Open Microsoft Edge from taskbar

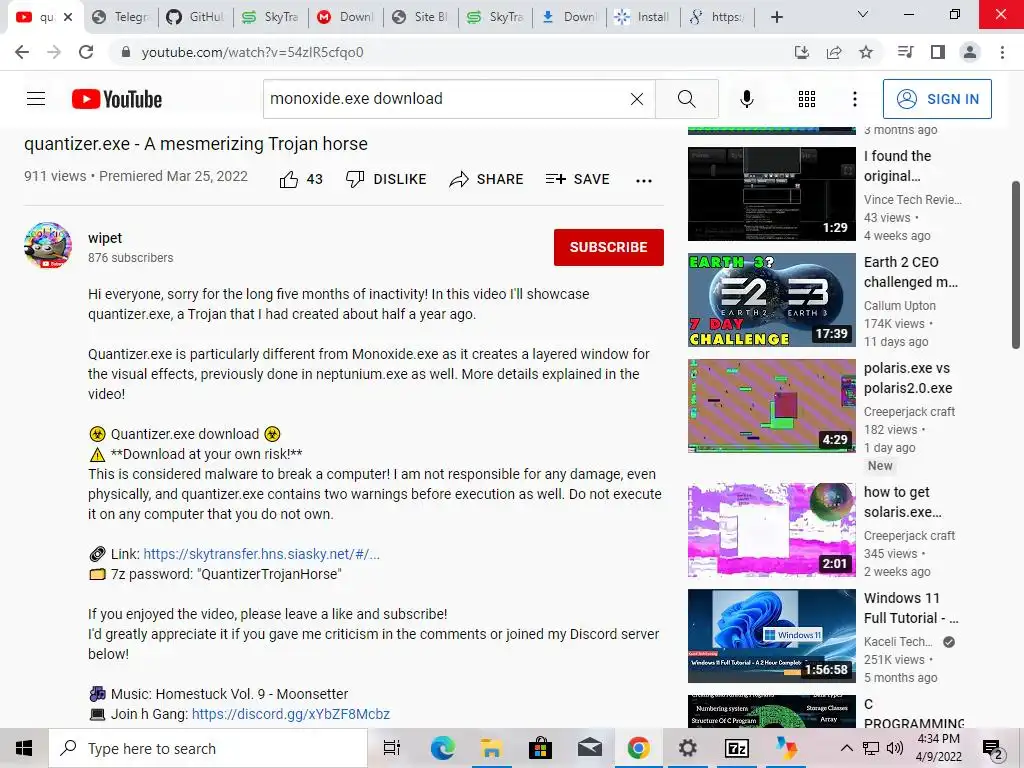click(x=442, y=748)
